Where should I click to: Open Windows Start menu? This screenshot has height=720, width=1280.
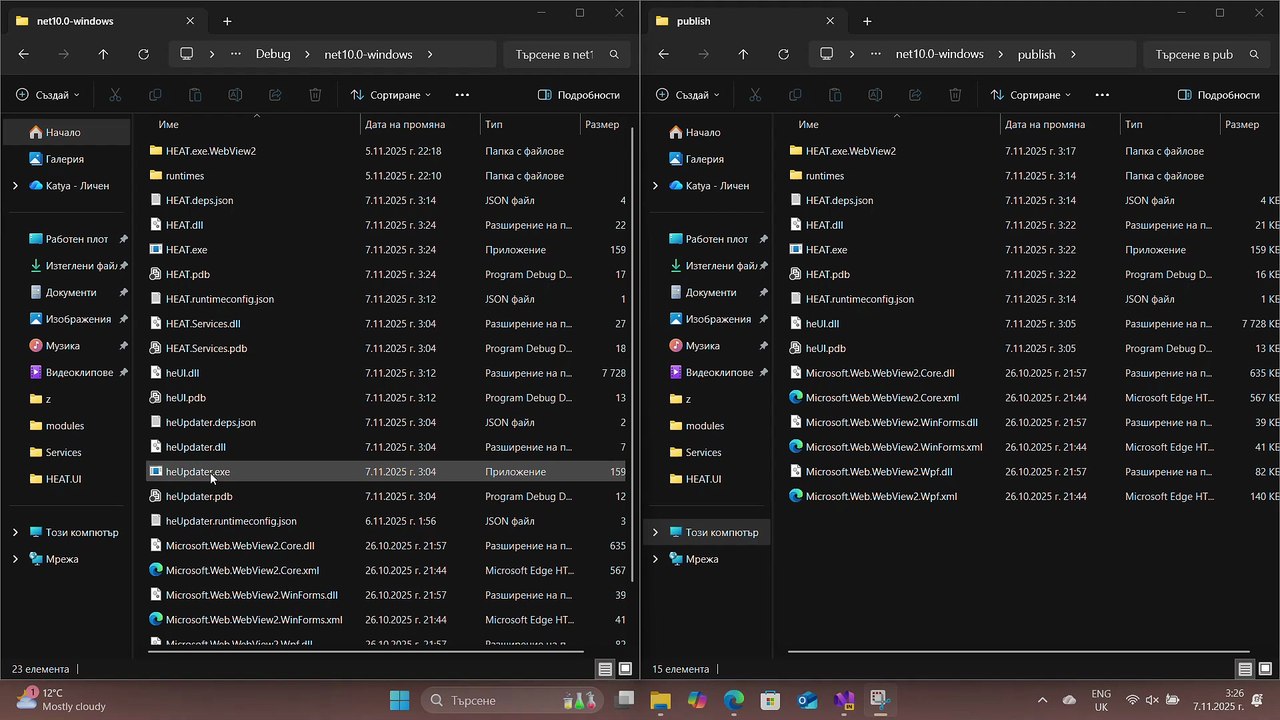[x=399, y=700]
